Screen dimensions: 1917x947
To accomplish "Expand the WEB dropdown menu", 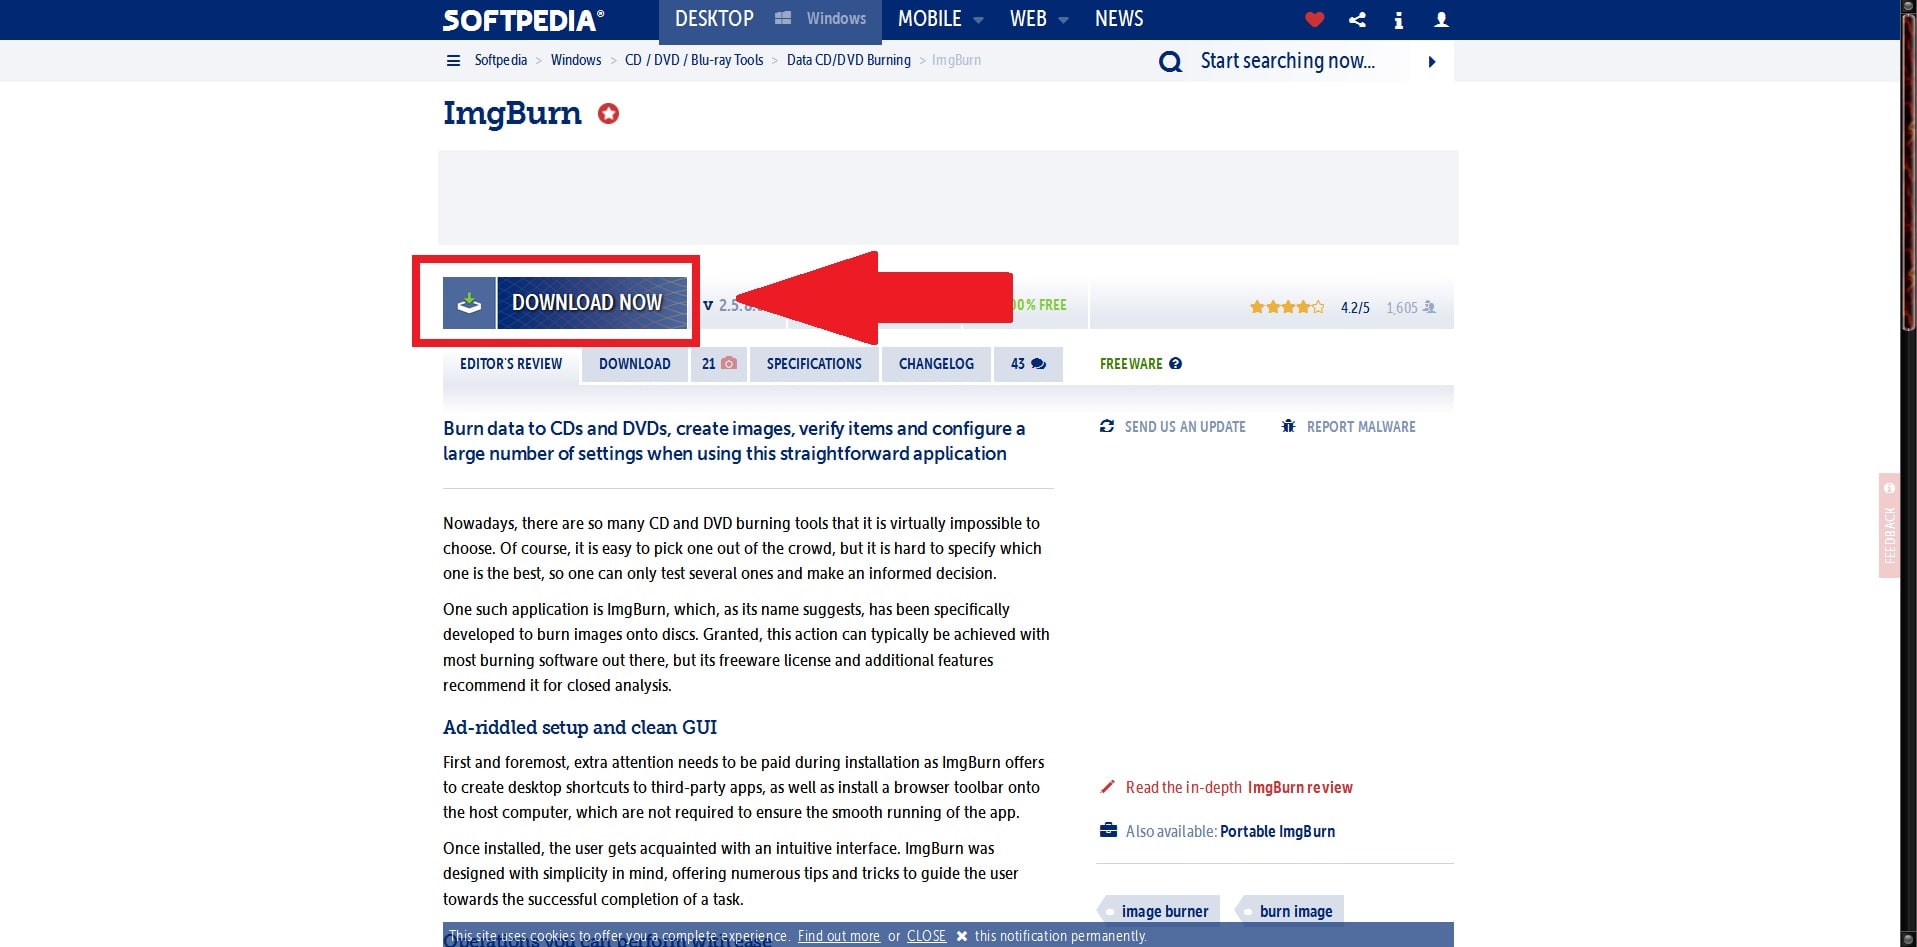I will pos(1038,19).
